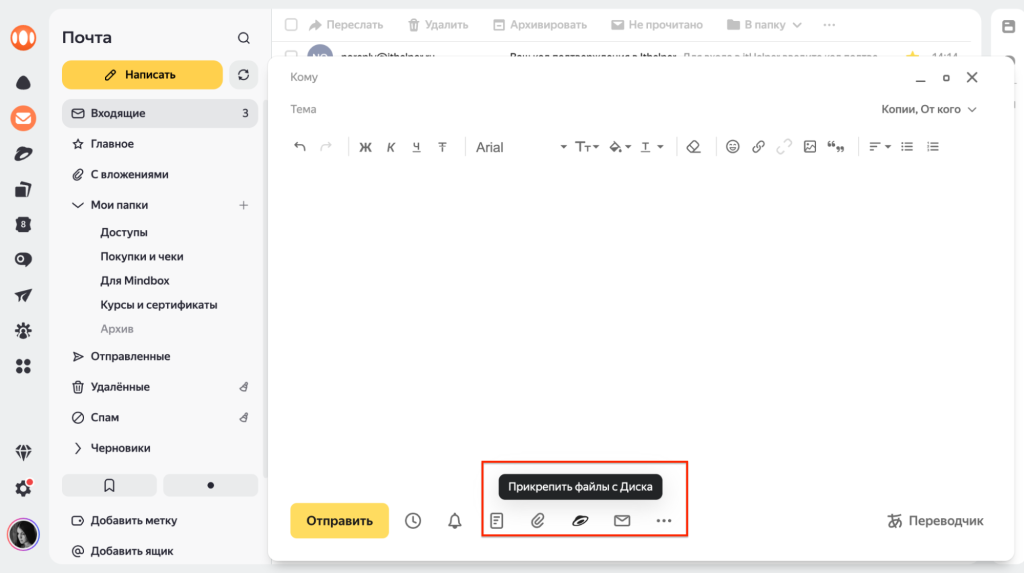
Task: Insert an emoji via smiley icon
Action: 733,147
